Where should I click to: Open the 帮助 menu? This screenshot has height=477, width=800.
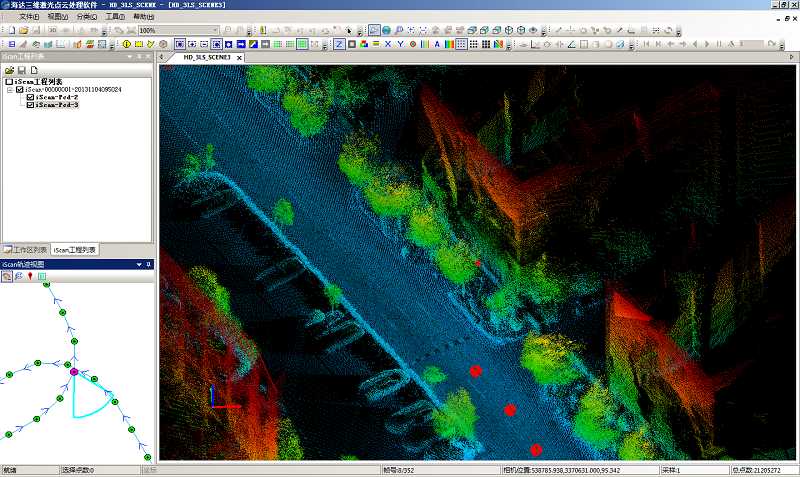click(144, 17)
